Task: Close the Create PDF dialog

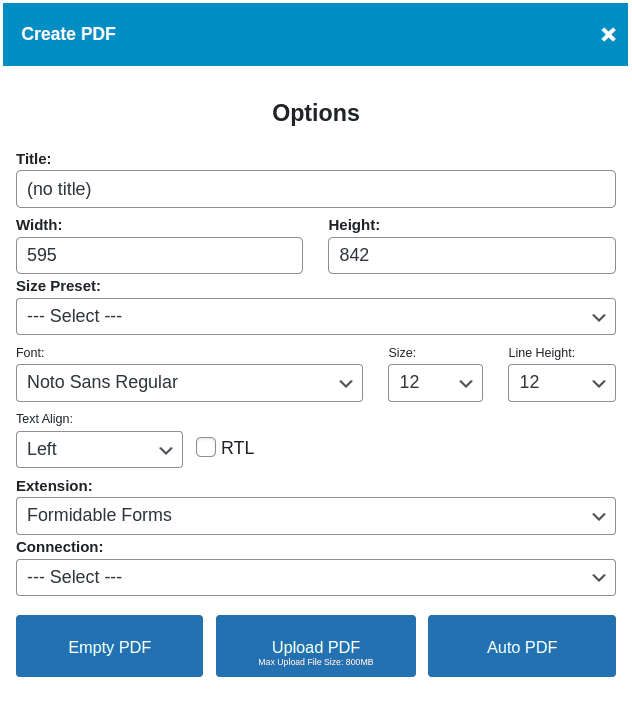Action: tap(608, 35)
